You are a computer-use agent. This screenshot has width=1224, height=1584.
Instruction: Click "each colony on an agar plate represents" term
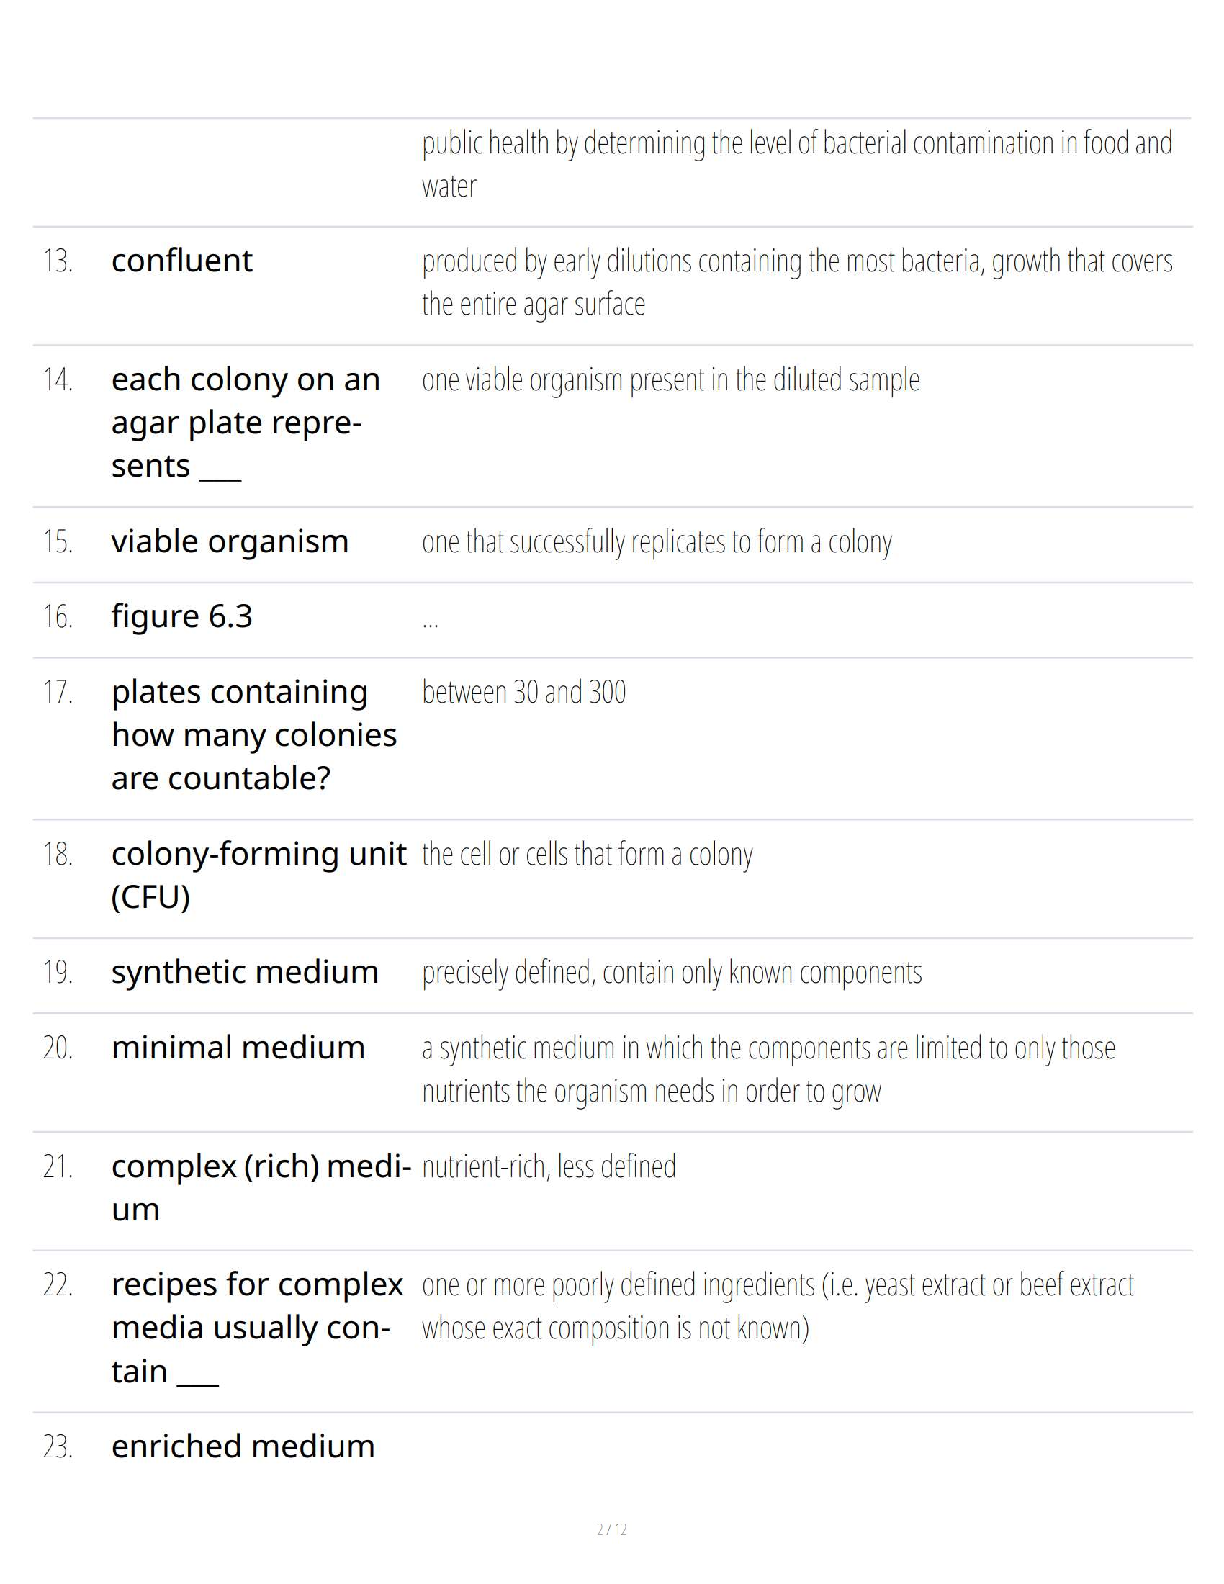[x=246, y=423]
